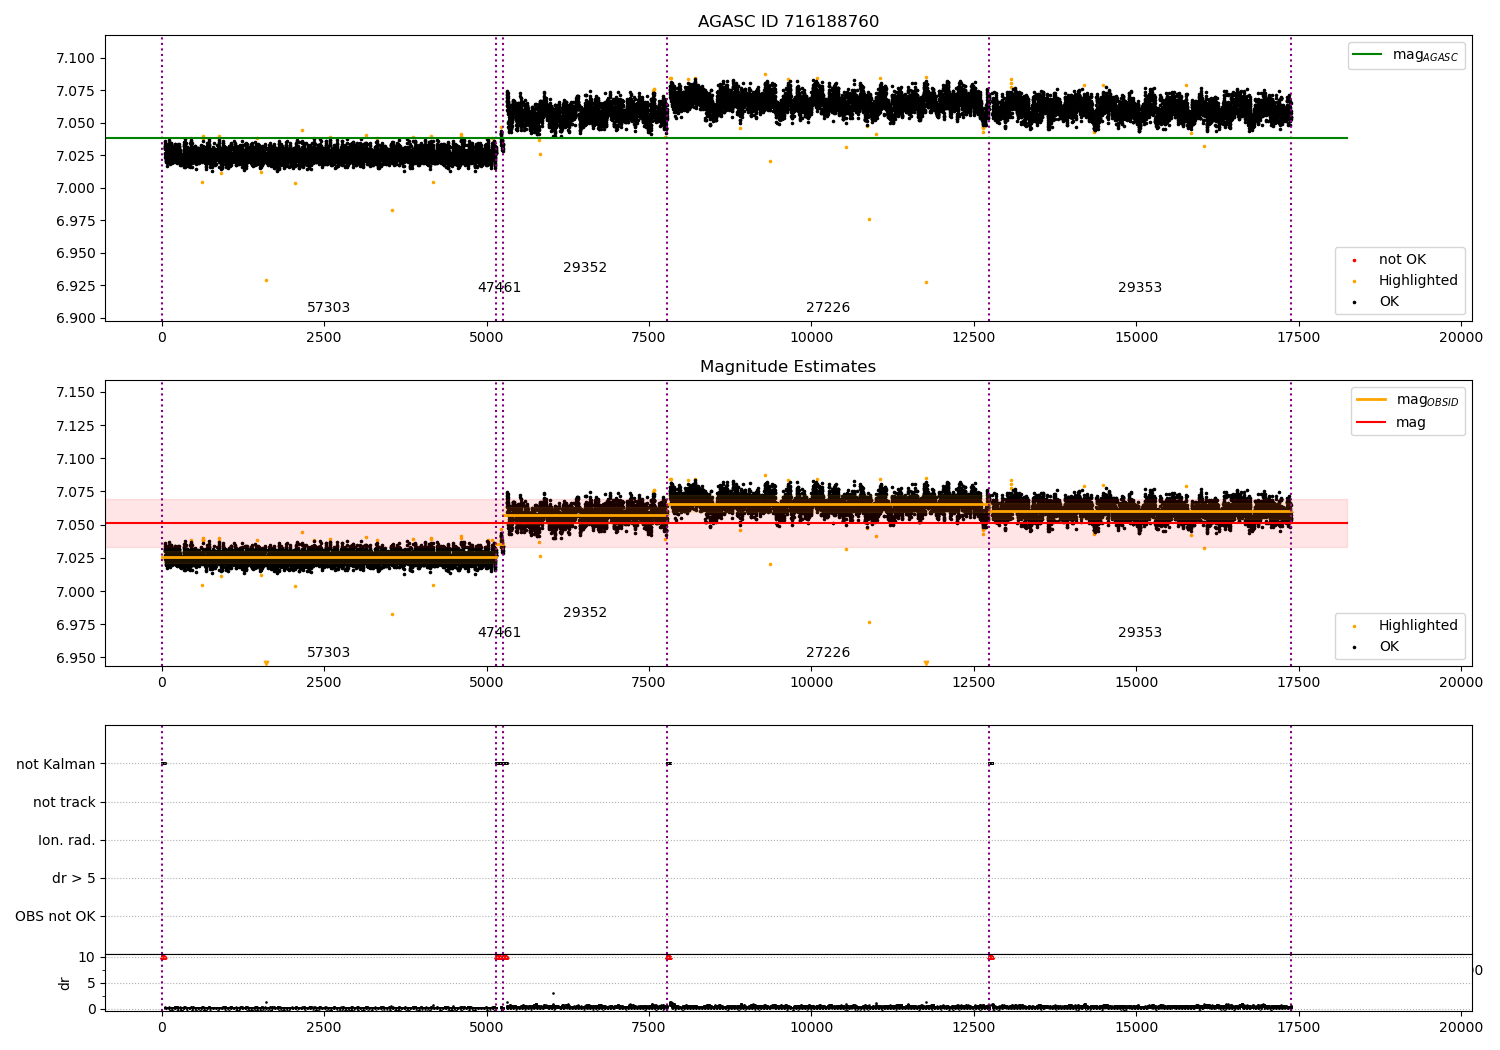
Task: Click the 10 tick on the dr axis
Action: (87, 958)
